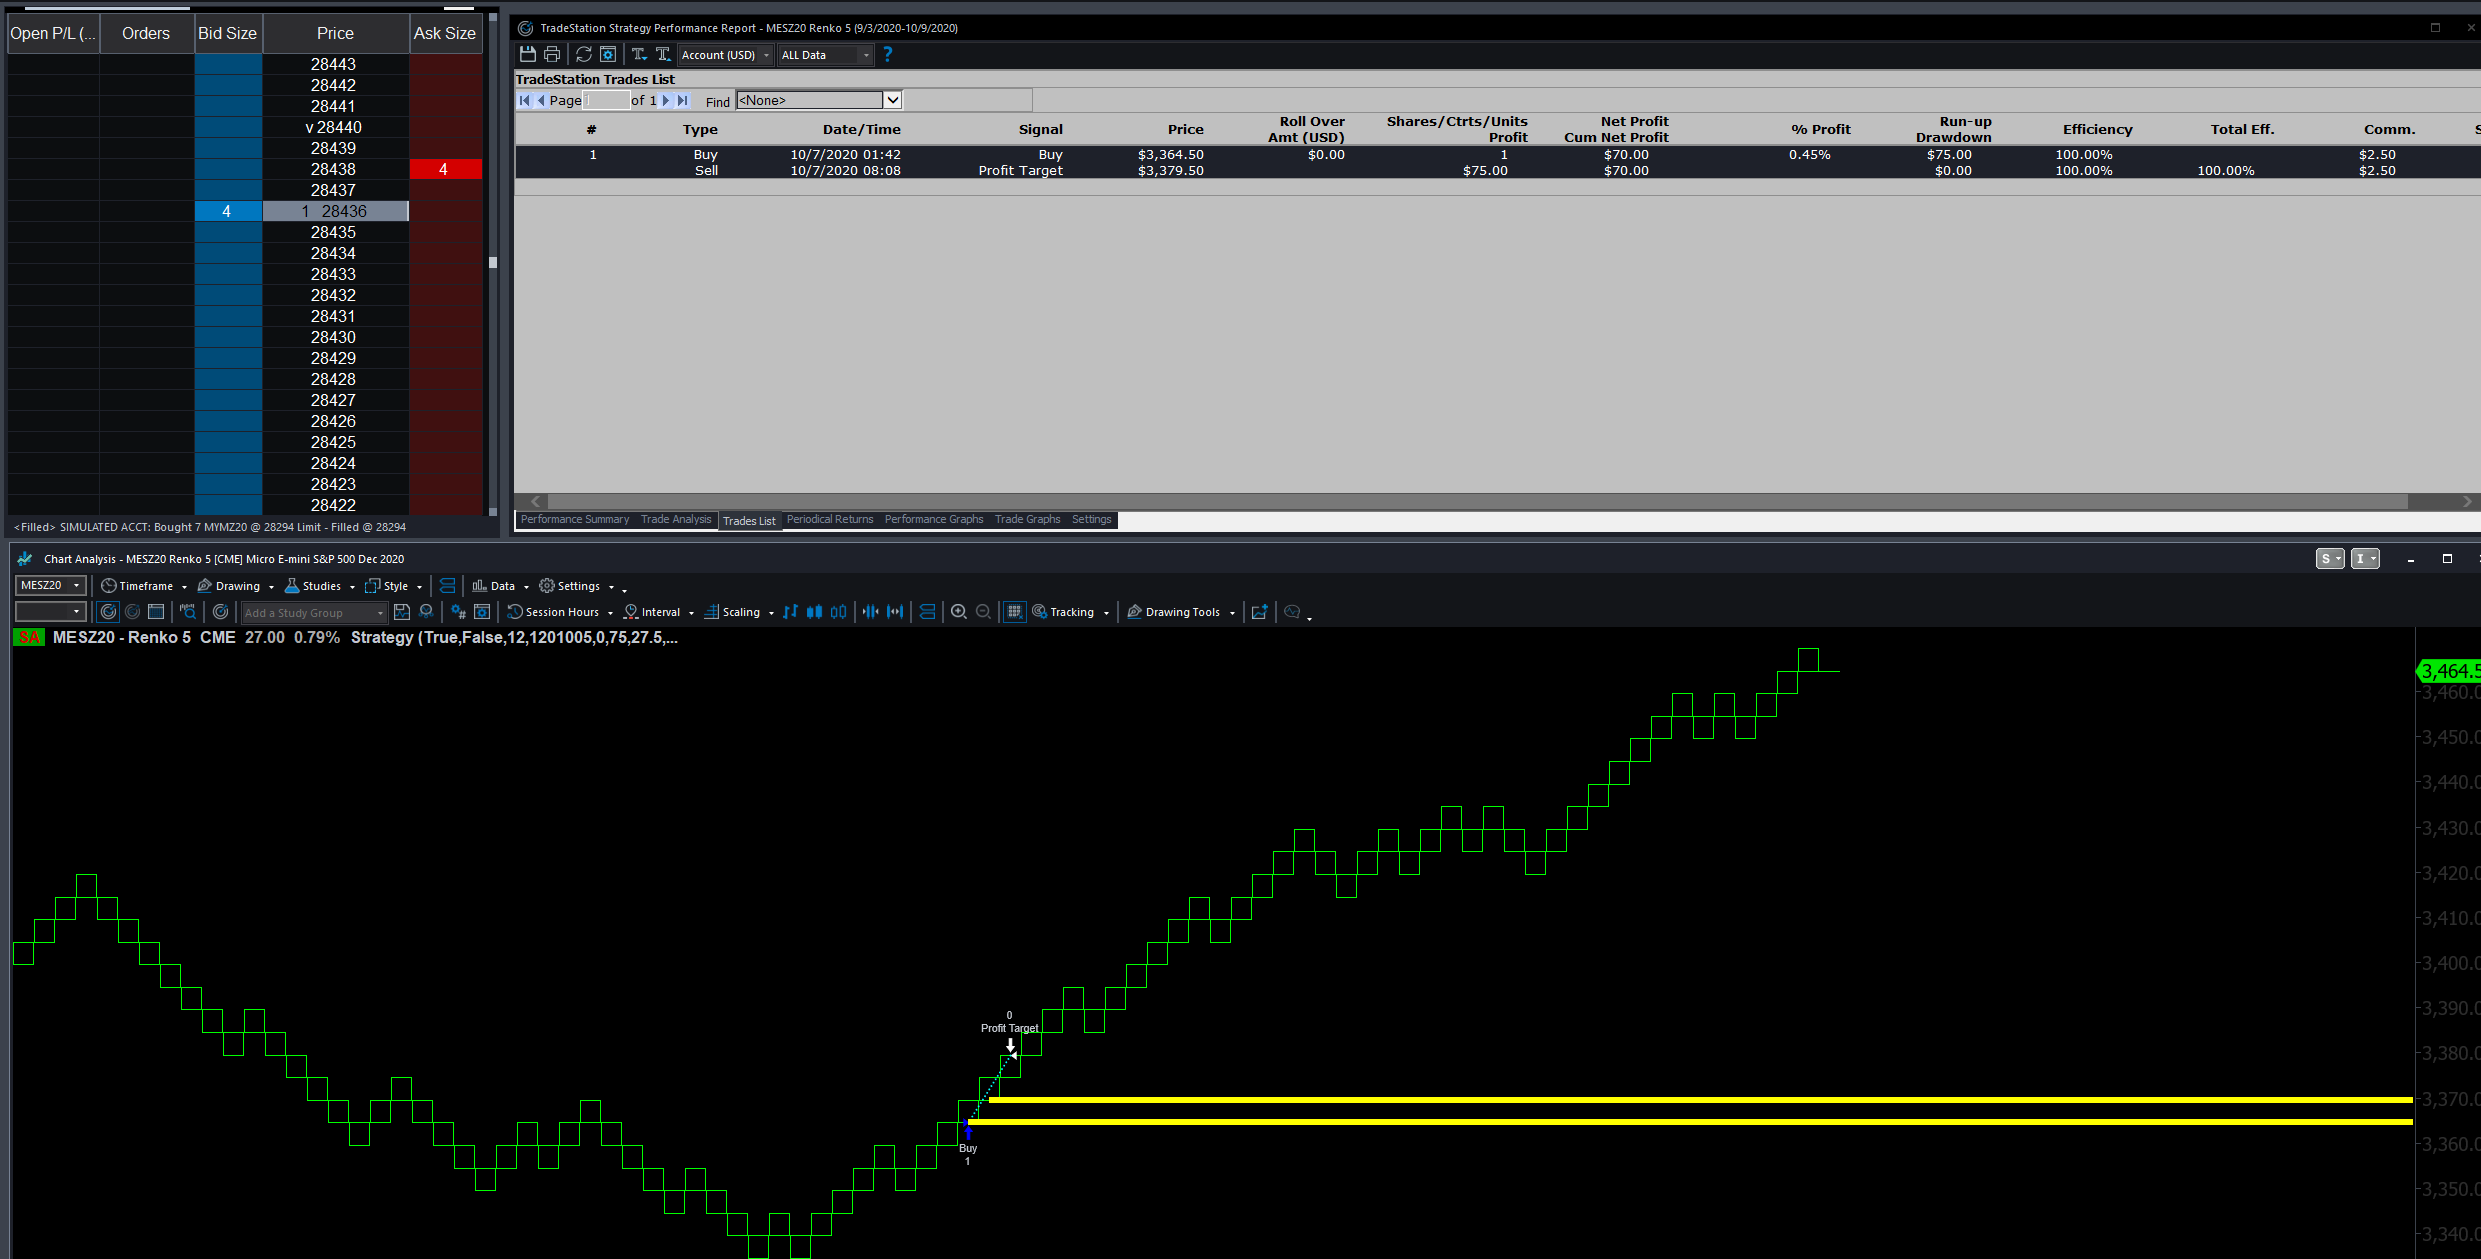Viewport: 2481px width, 1259px height.
Task: Open the Session Hours menu
Action: (x=560, y=612)
